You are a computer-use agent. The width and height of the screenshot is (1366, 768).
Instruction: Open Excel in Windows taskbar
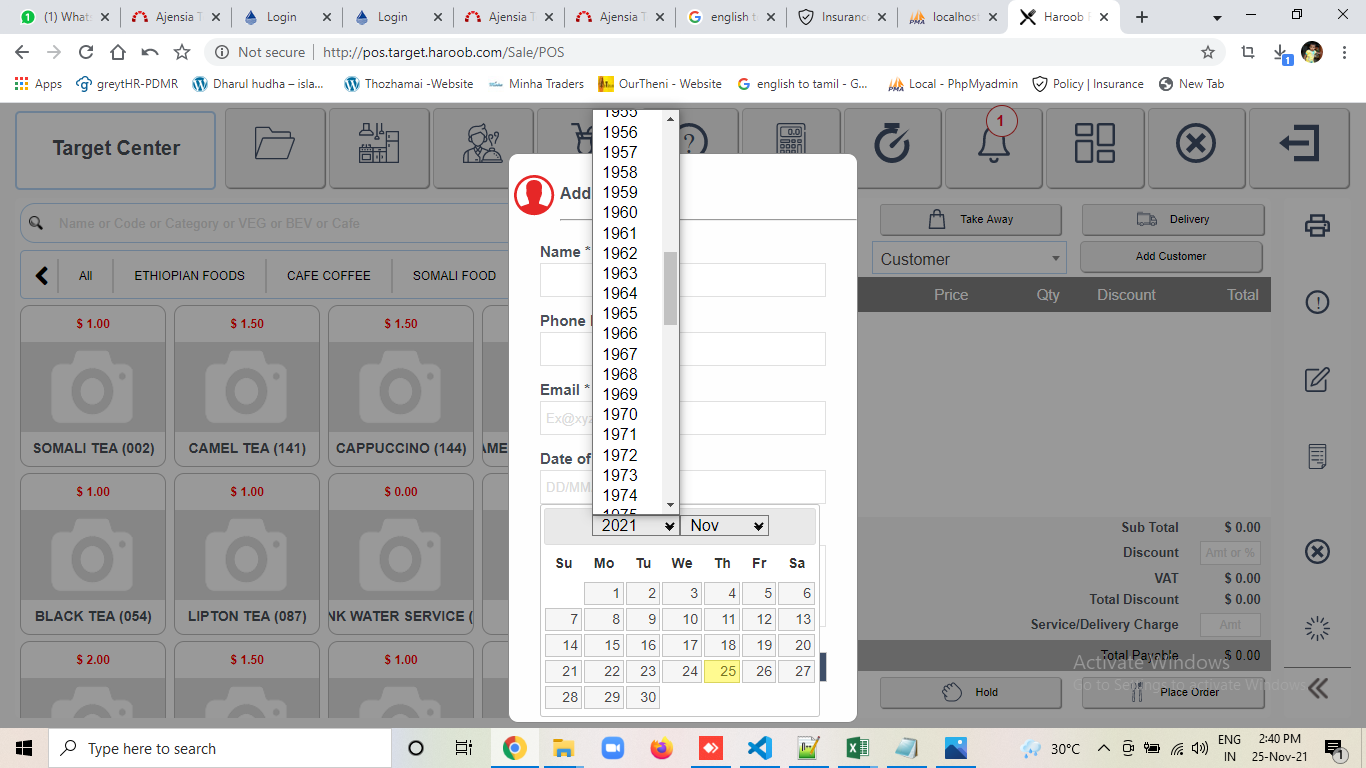point(857,748)
